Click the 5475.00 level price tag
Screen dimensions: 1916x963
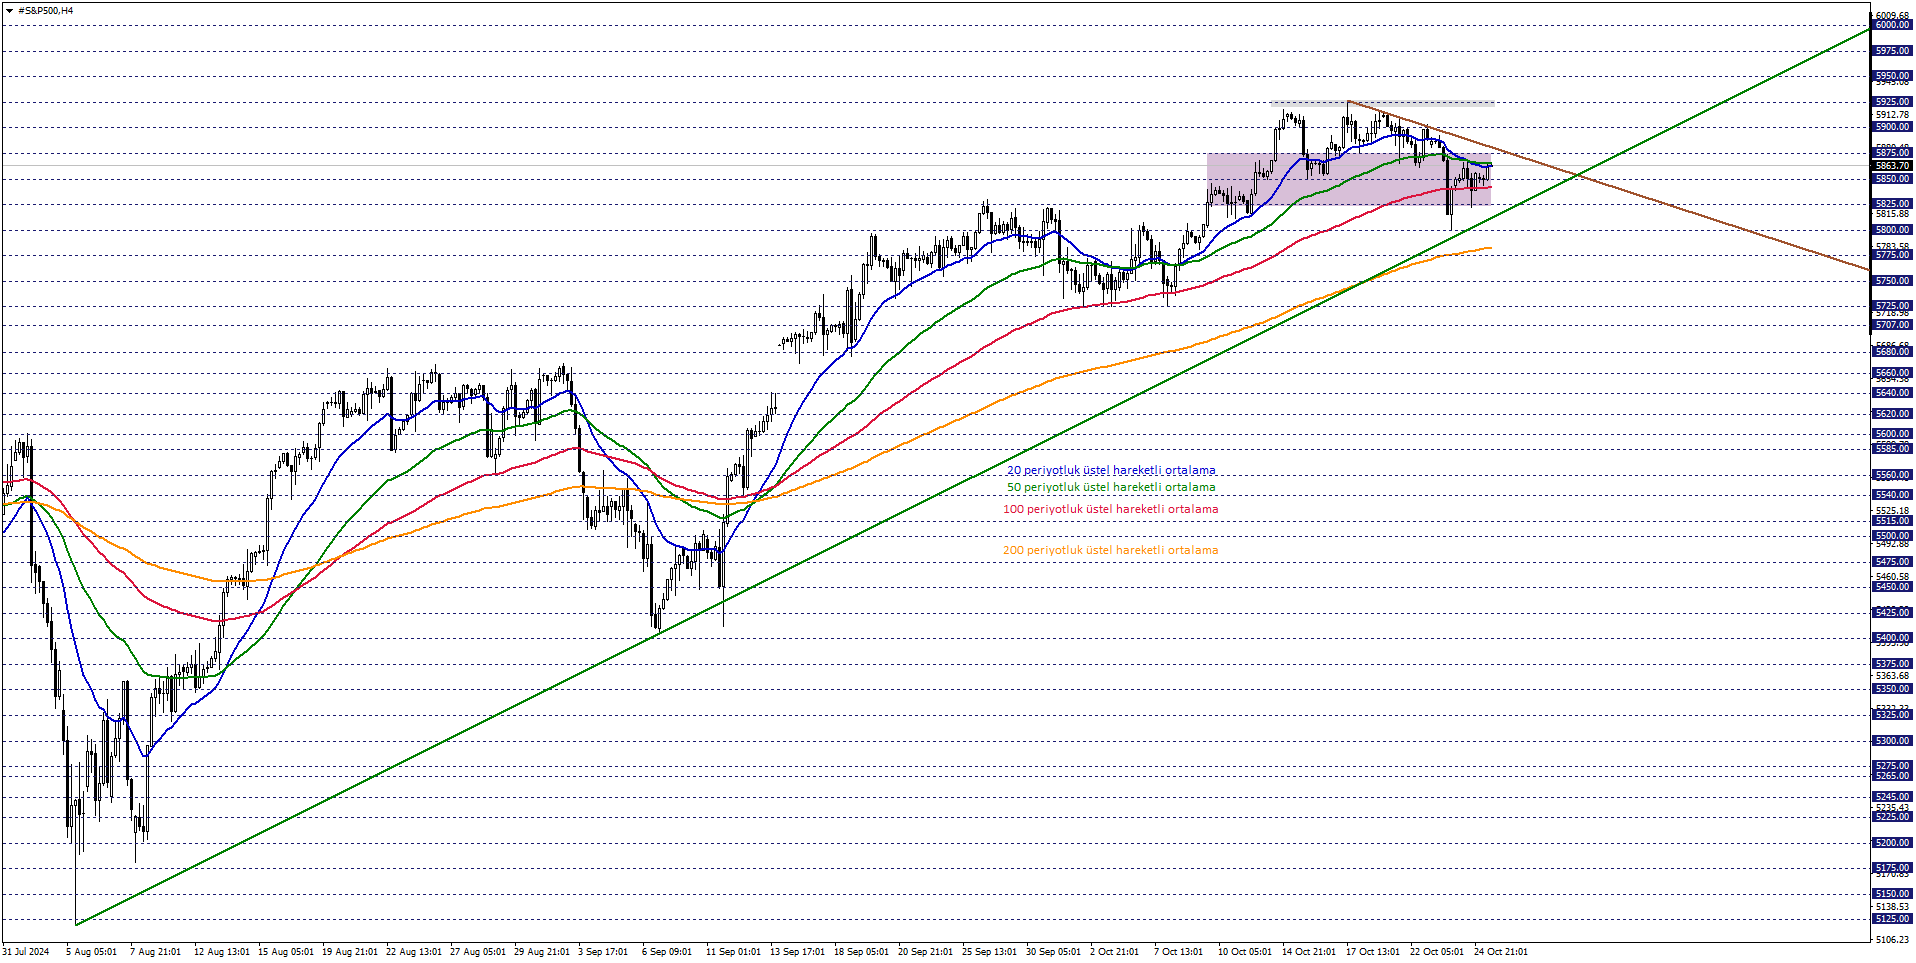tap(1892, 562)
